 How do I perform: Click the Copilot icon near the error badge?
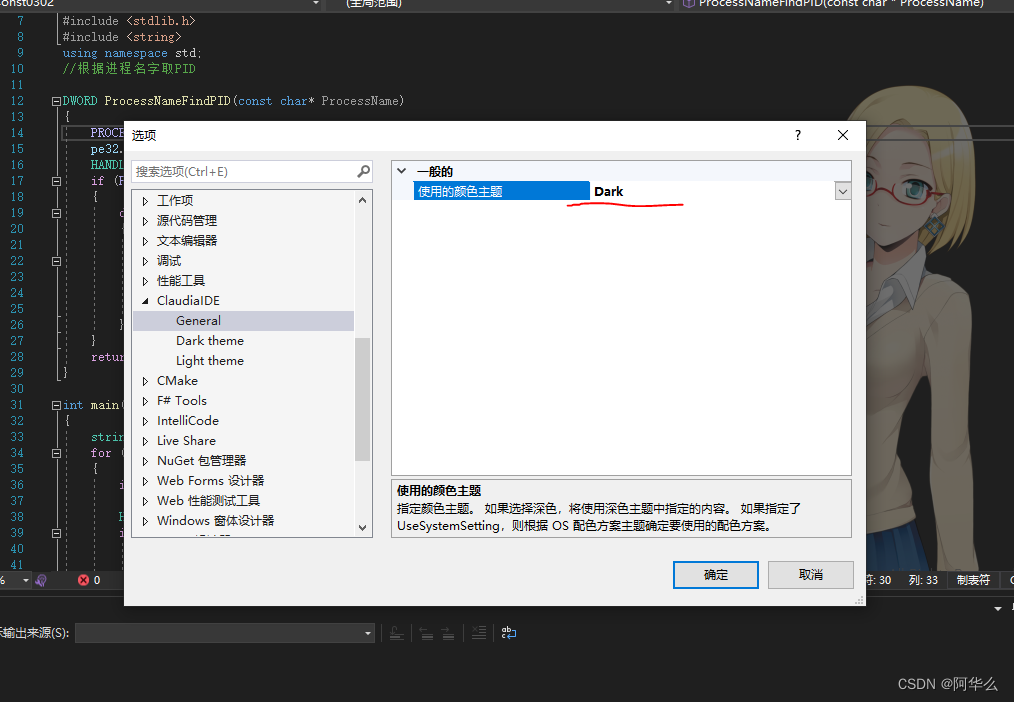point(40,581)
